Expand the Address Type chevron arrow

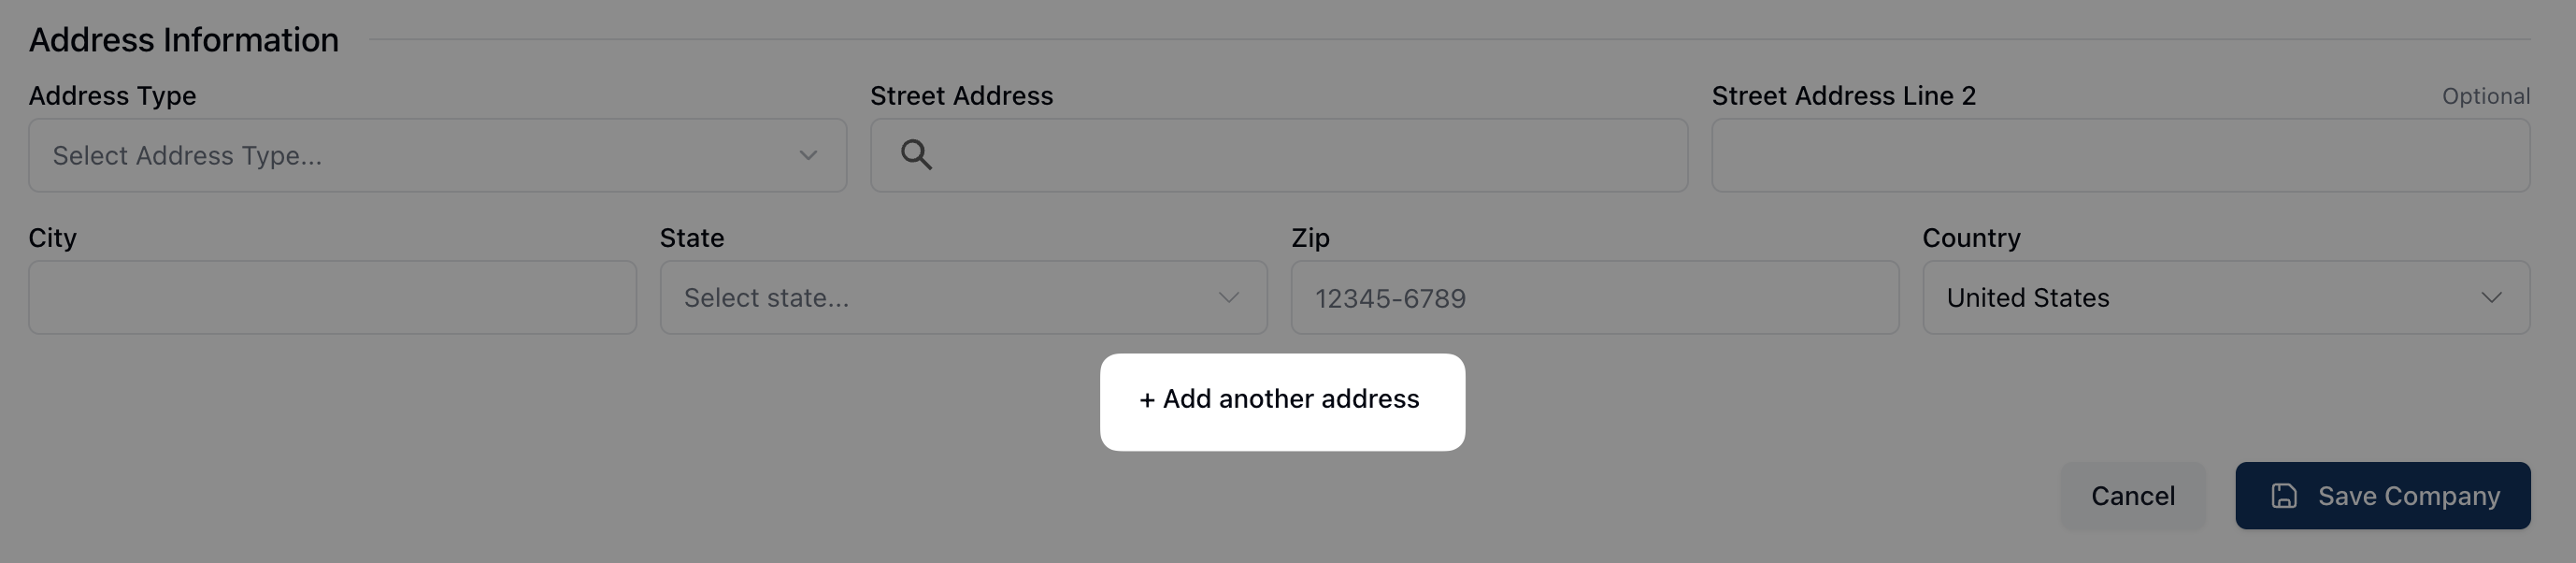tap(808, 156)
